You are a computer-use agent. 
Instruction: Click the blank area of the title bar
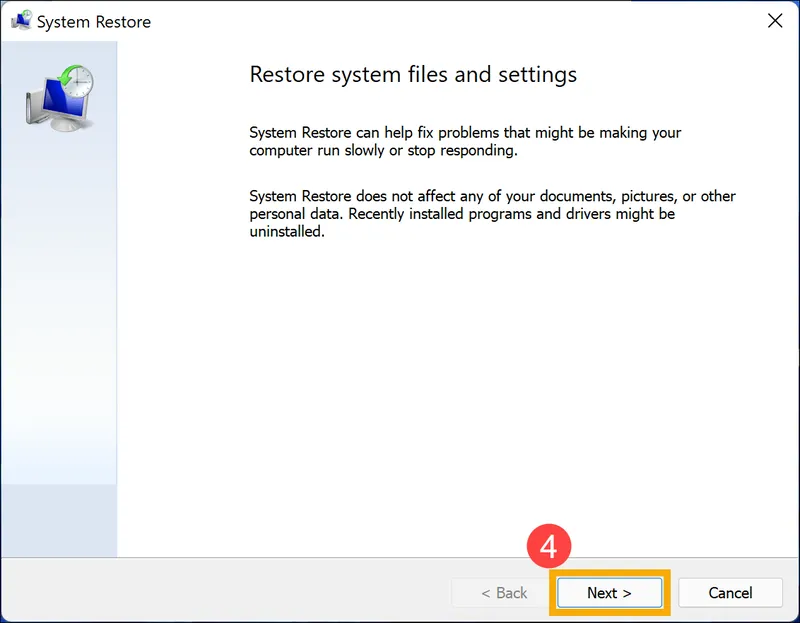click(450, 21)
